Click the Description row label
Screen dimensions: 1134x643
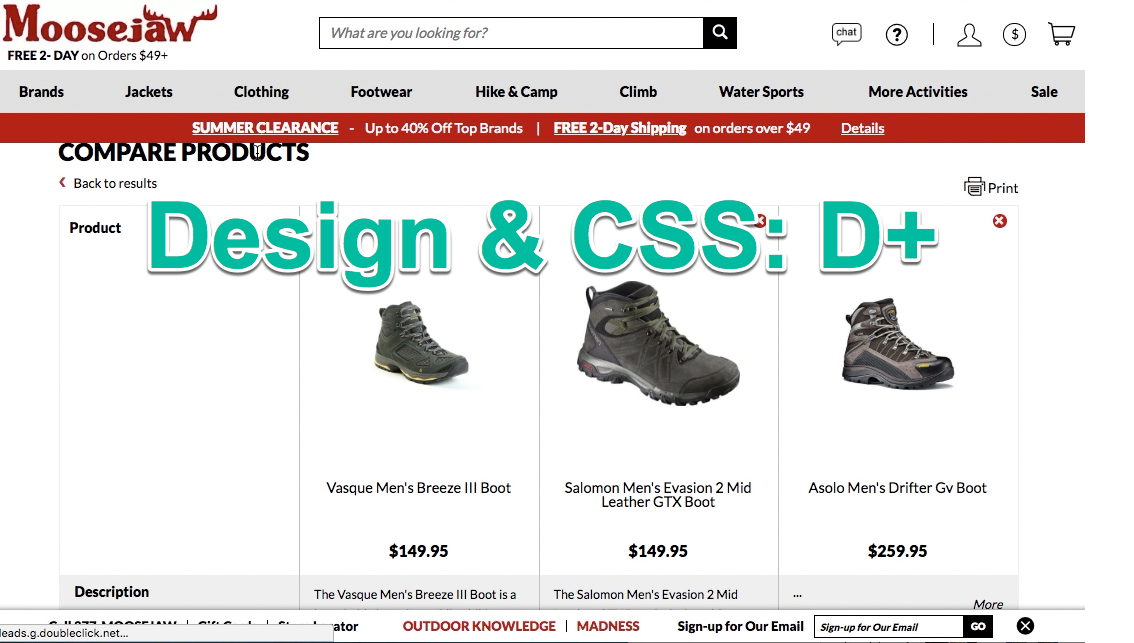point(111,592)
